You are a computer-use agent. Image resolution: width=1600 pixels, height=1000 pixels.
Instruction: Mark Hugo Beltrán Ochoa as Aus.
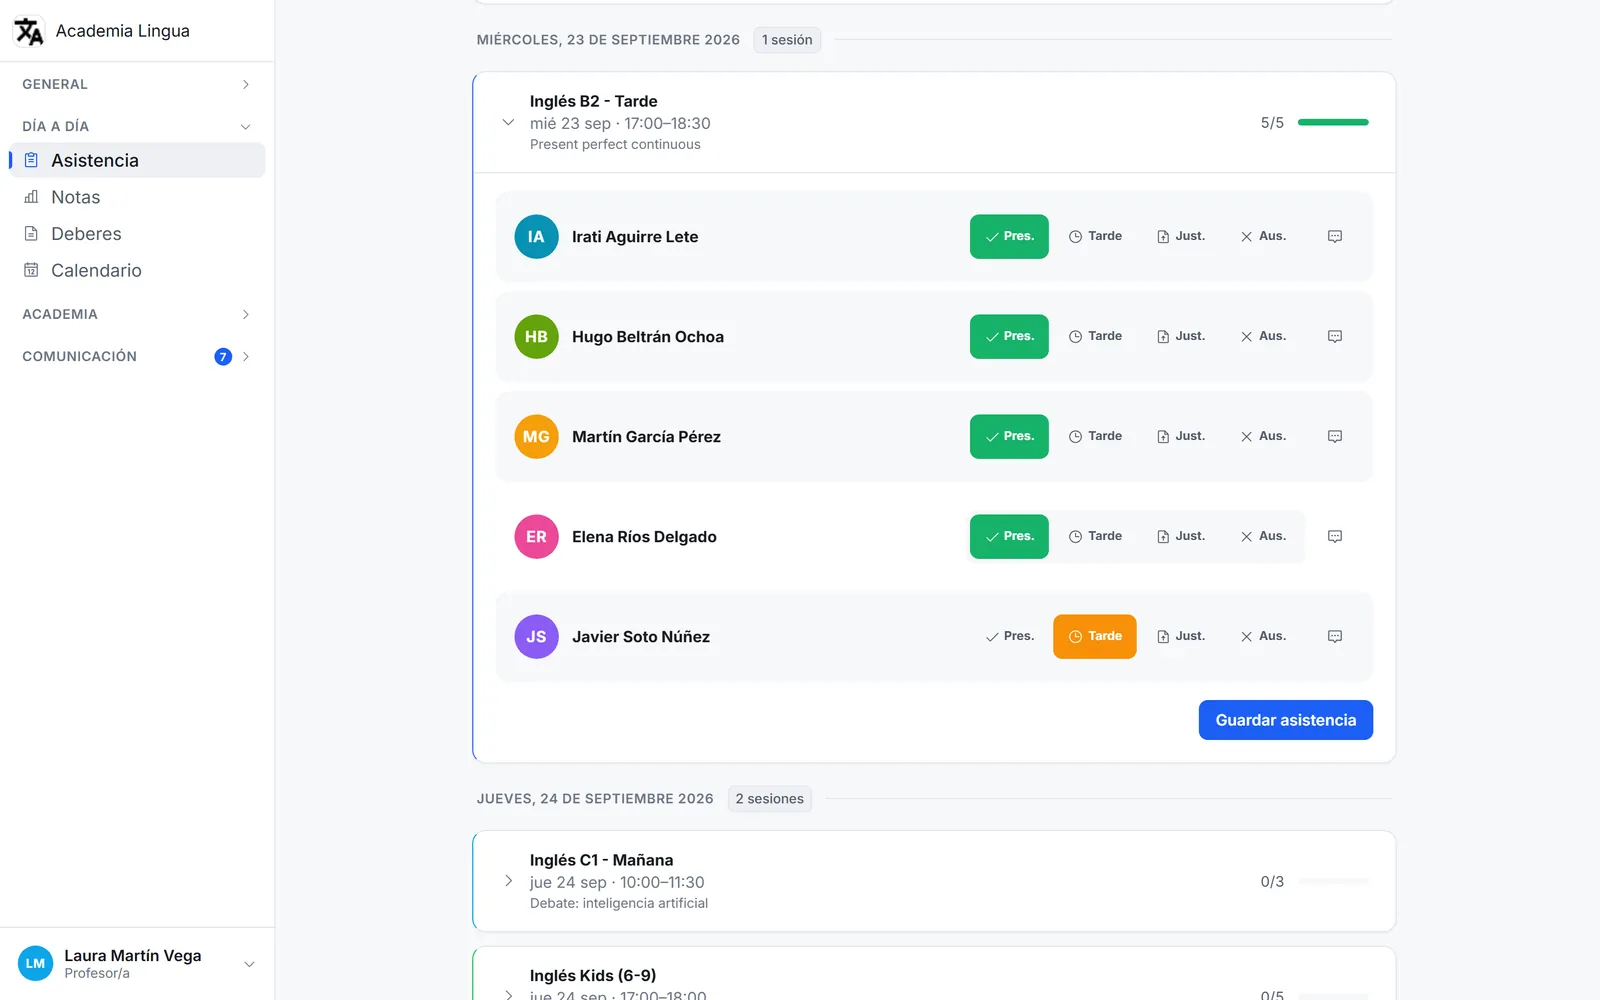1263,337
